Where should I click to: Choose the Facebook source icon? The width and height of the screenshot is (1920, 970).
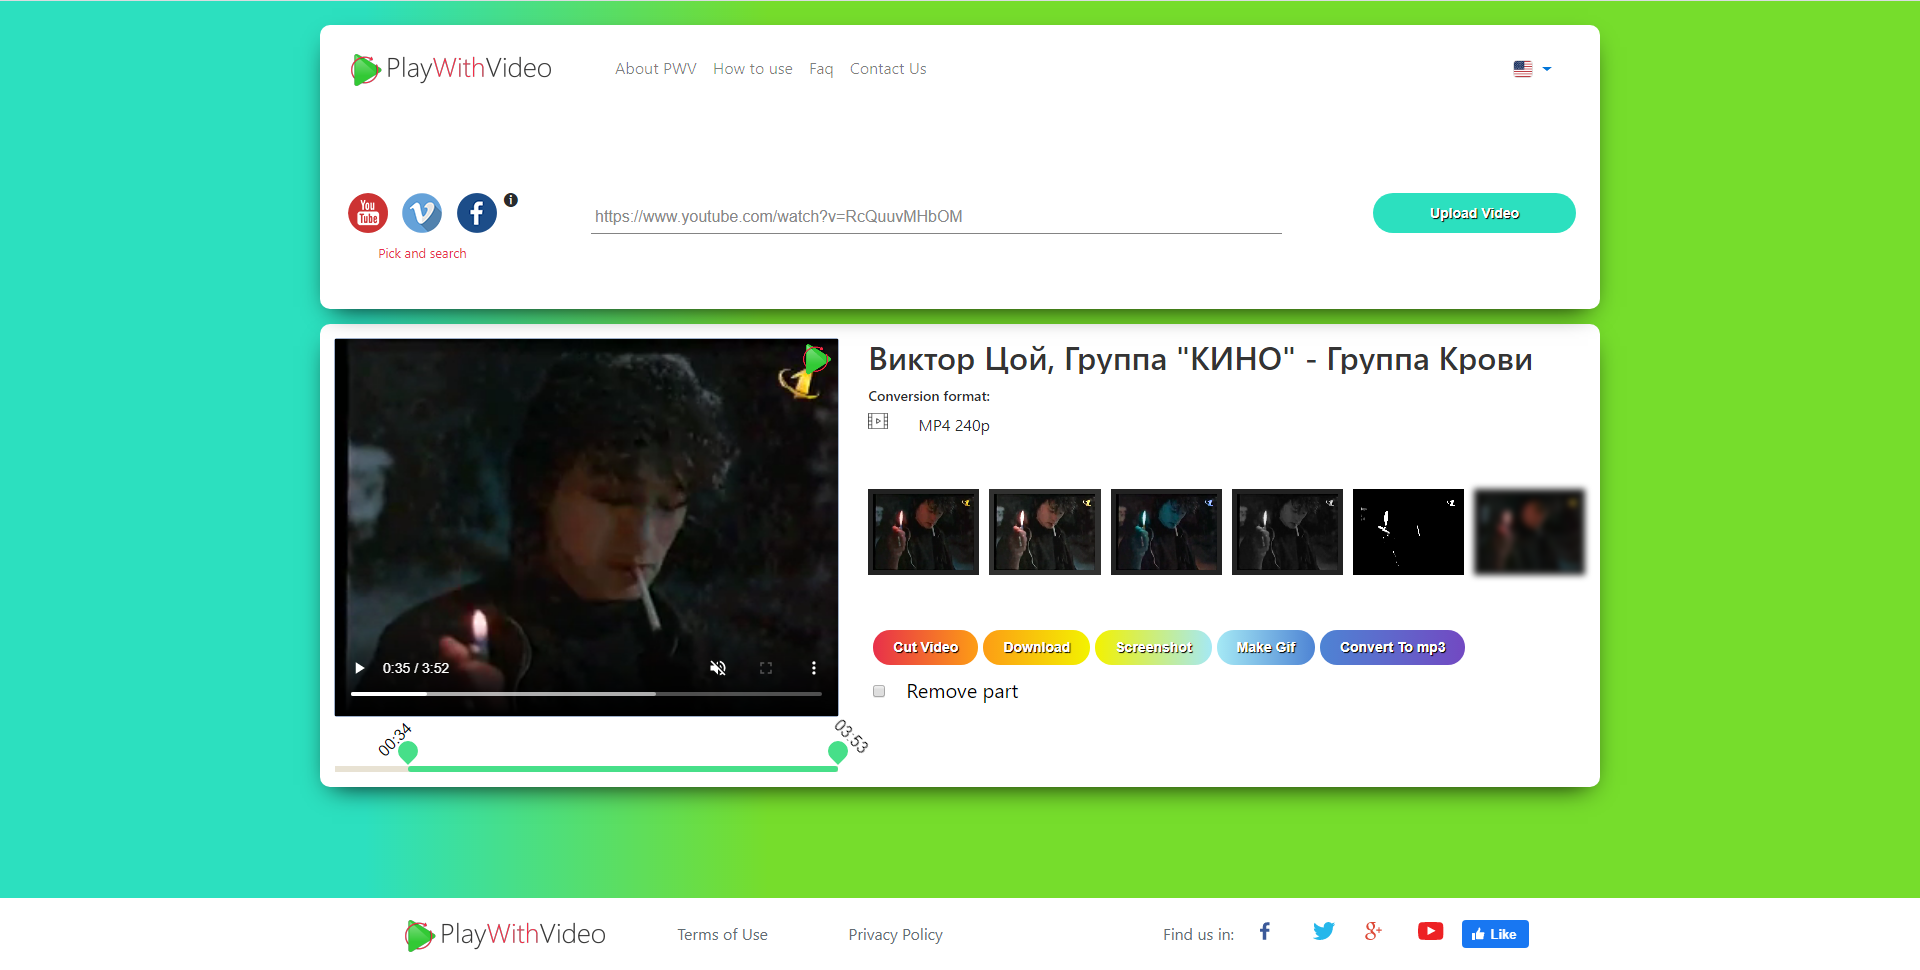tap(477, 213)
